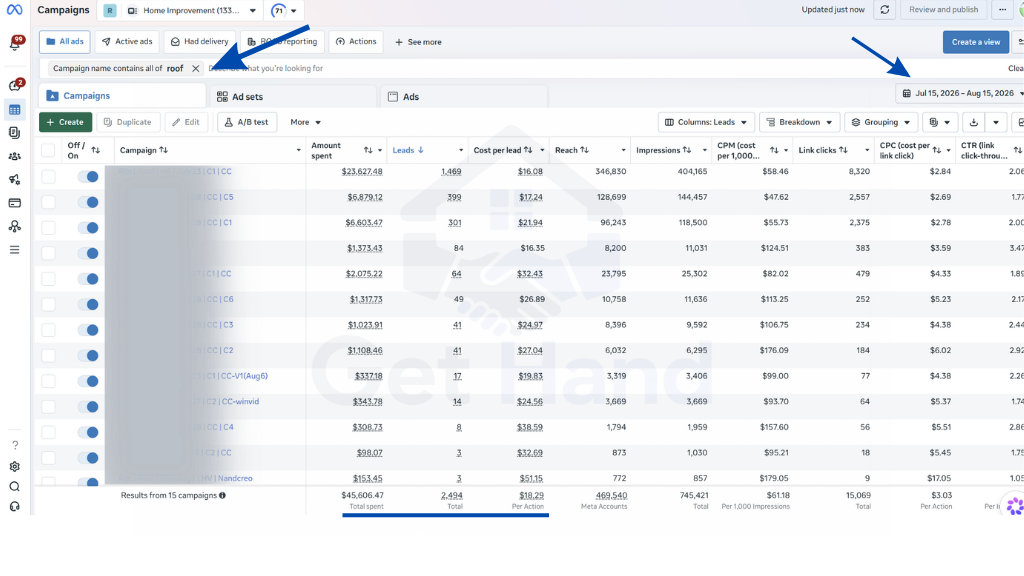Click Review and publish button
The width and height of the screenshot is (1024, 576).
943,10
